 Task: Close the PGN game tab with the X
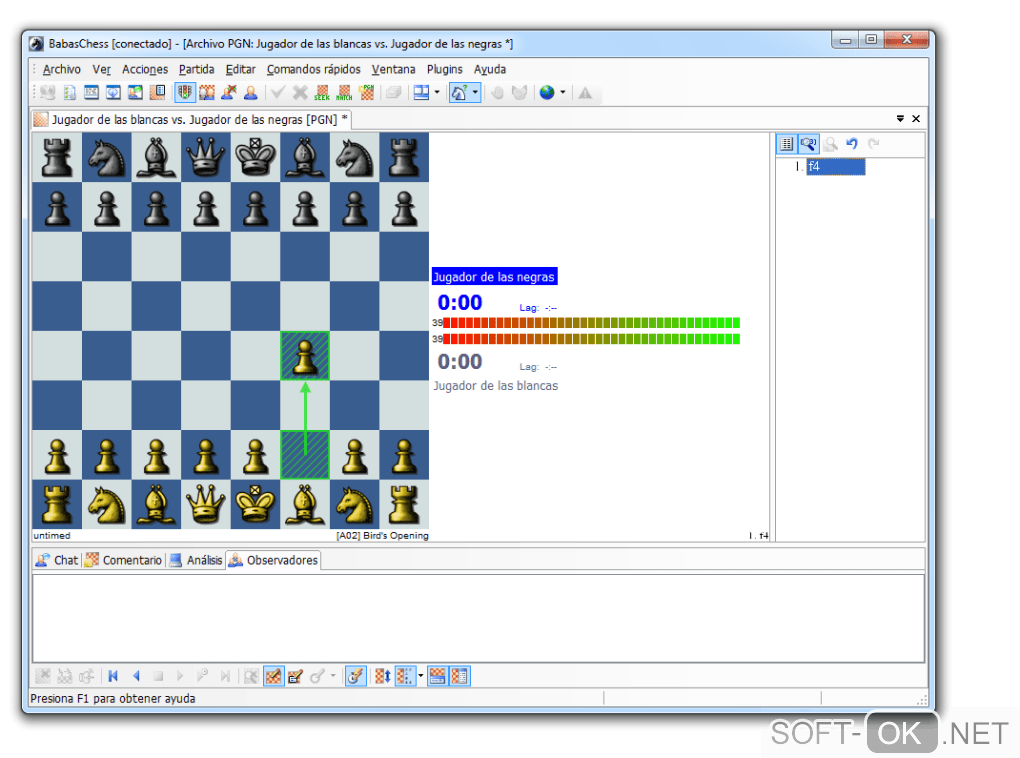[916, 118]
